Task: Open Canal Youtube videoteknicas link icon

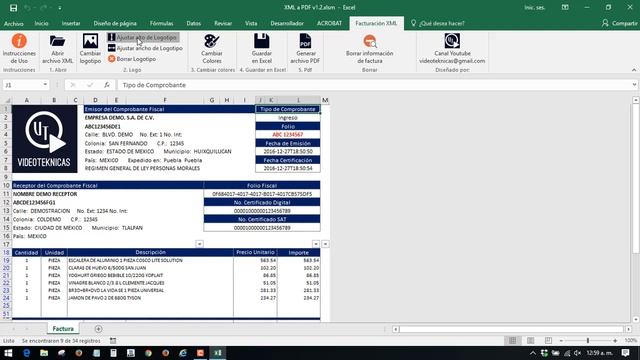Action: pyautogui.click(x=452, y=41)
